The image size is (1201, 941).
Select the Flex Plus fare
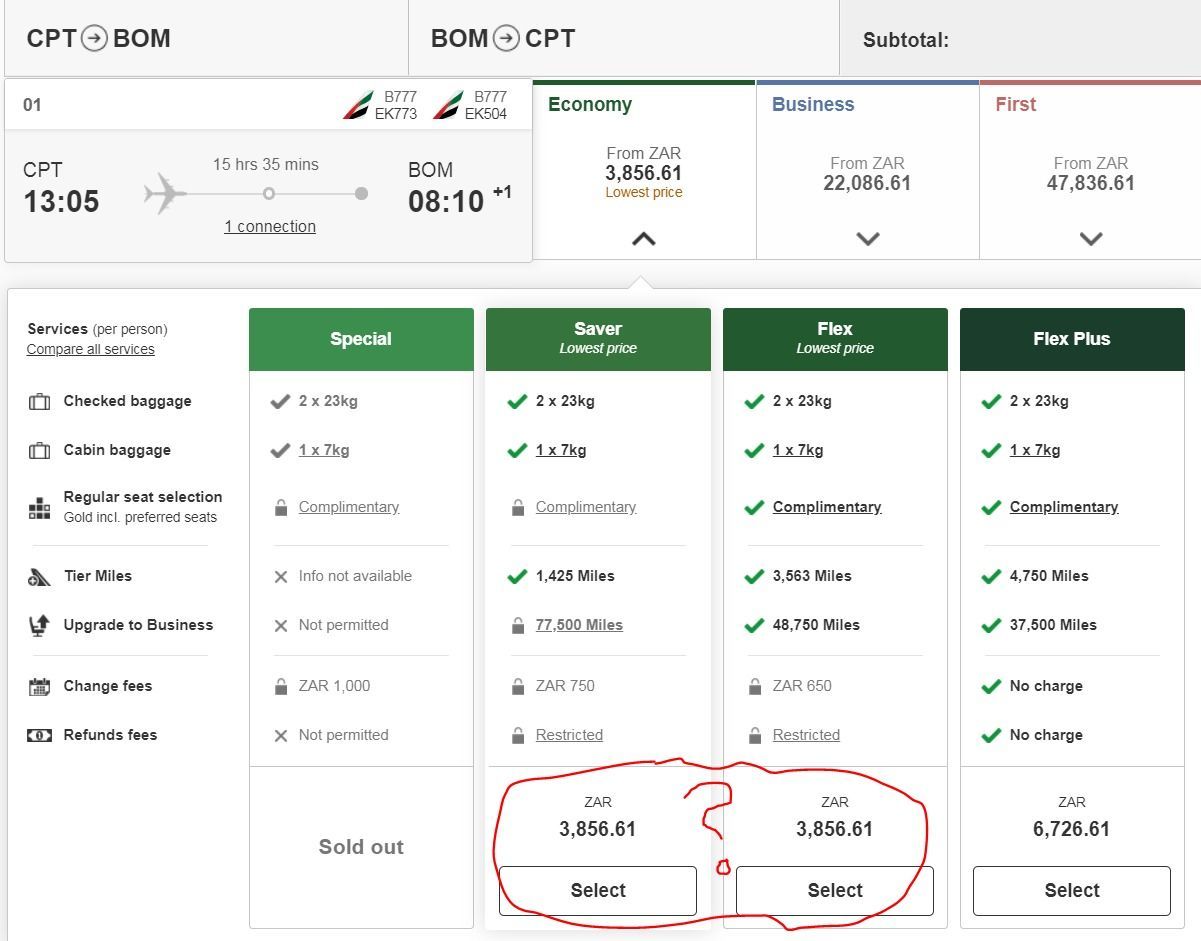click(x=1071, y=890)
